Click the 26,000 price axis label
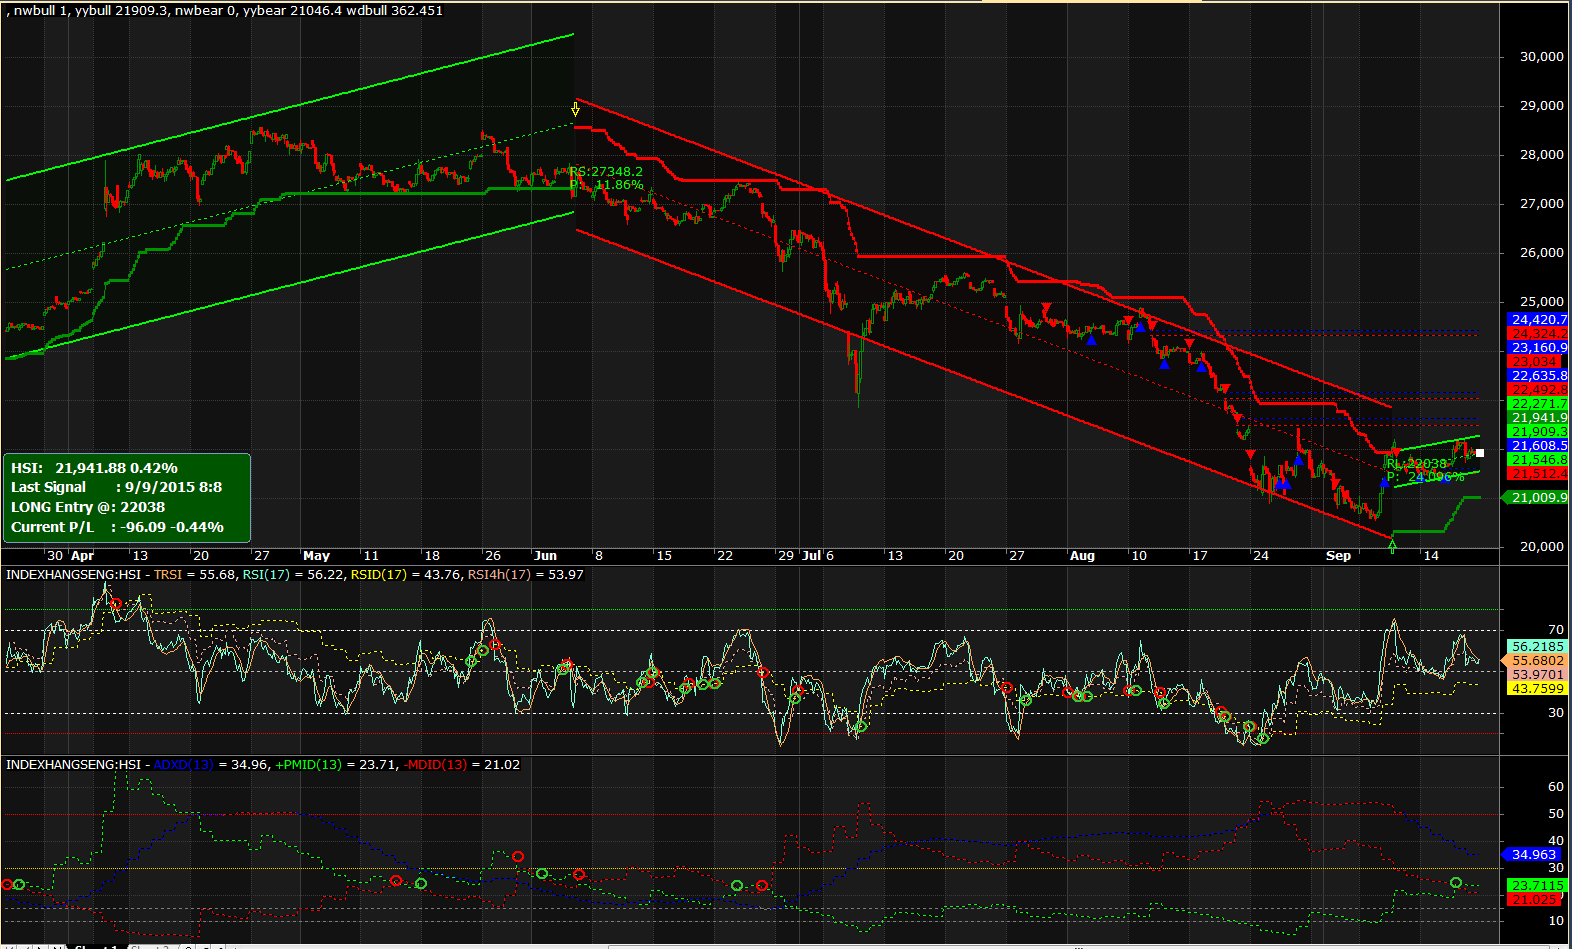This screenshot has width=1572, height=949. pos(1541,252)
